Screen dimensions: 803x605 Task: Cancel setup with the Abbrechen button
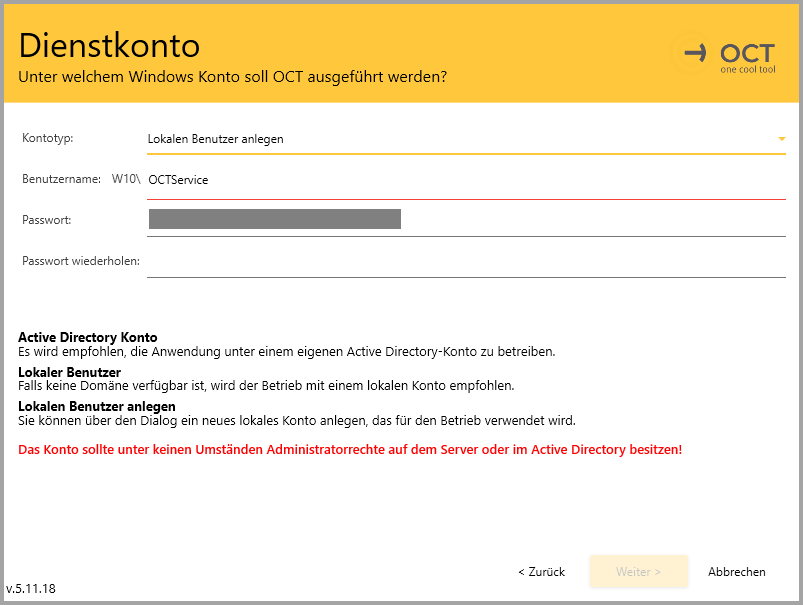click(x=736, y=572)
